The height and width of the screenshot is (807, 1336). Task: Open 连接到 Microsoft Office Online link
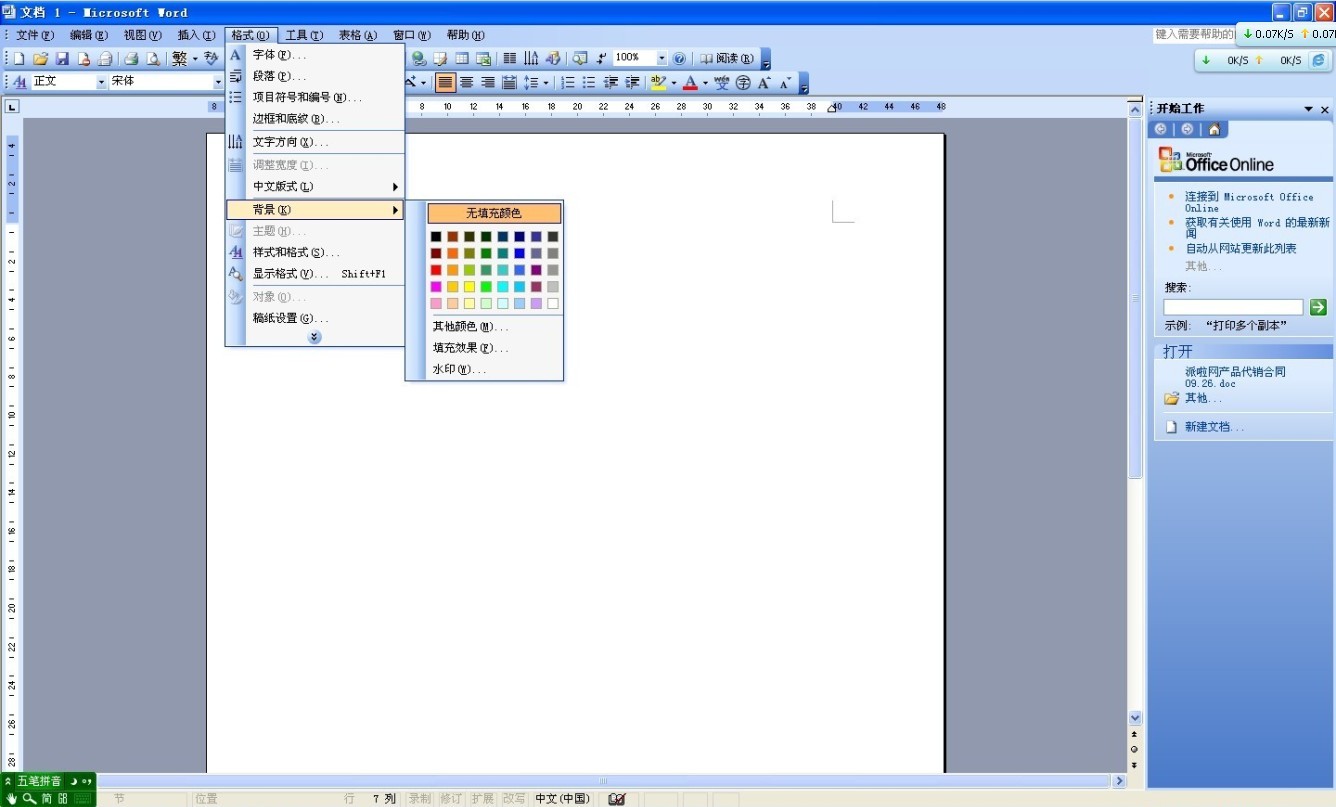tap(1249, 202)
